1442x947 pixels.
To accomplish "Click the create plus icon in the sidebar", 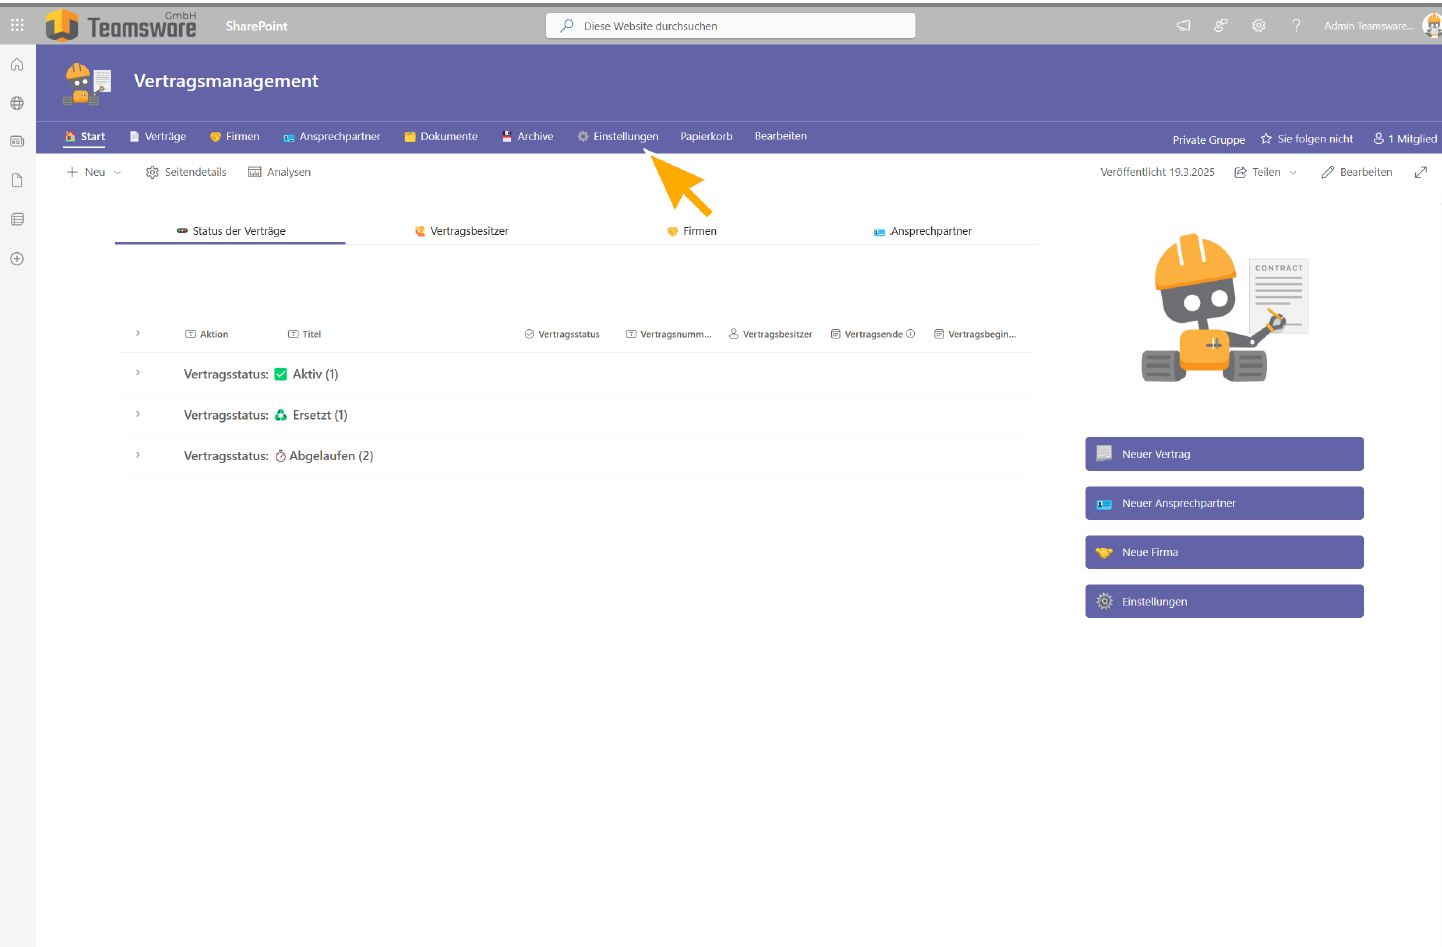I will (17, 259).
